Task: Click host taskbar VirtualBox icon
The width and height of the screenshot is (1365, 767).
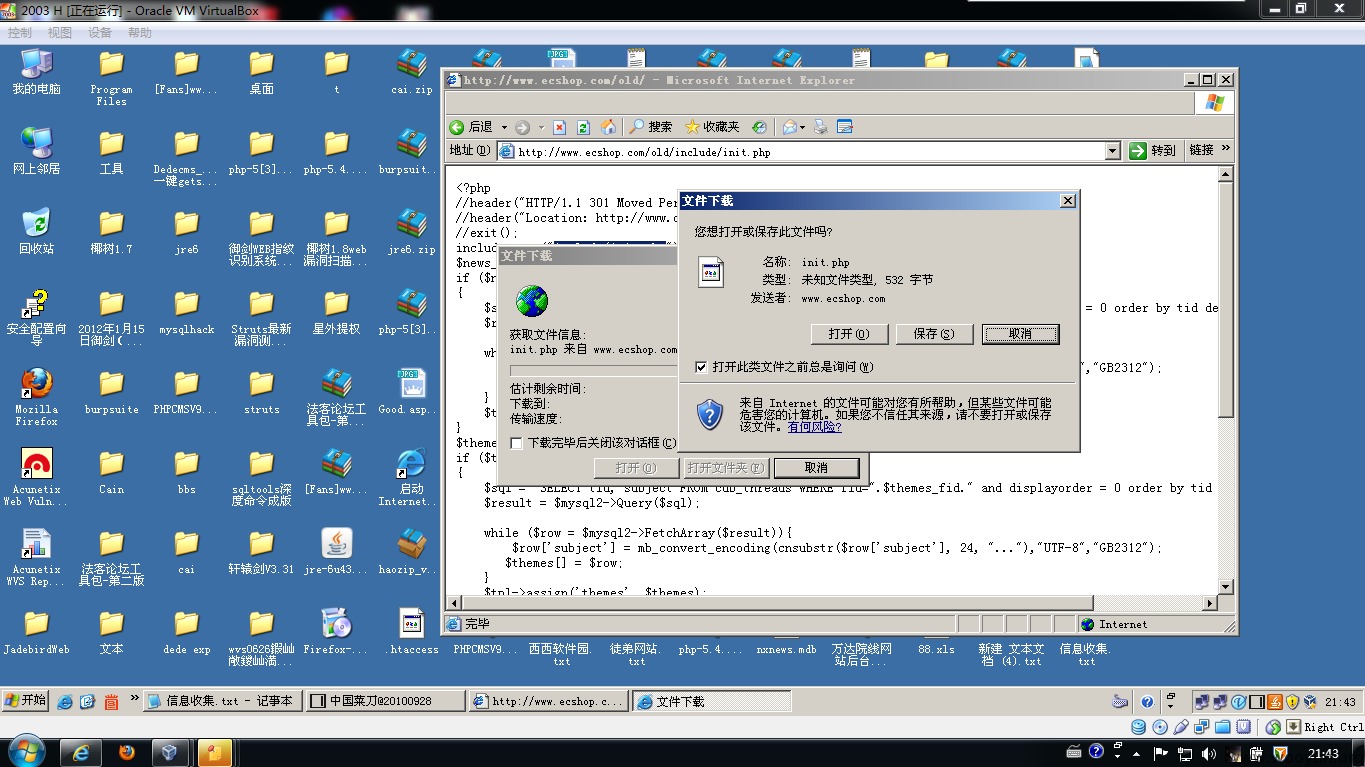Action: 170,752
